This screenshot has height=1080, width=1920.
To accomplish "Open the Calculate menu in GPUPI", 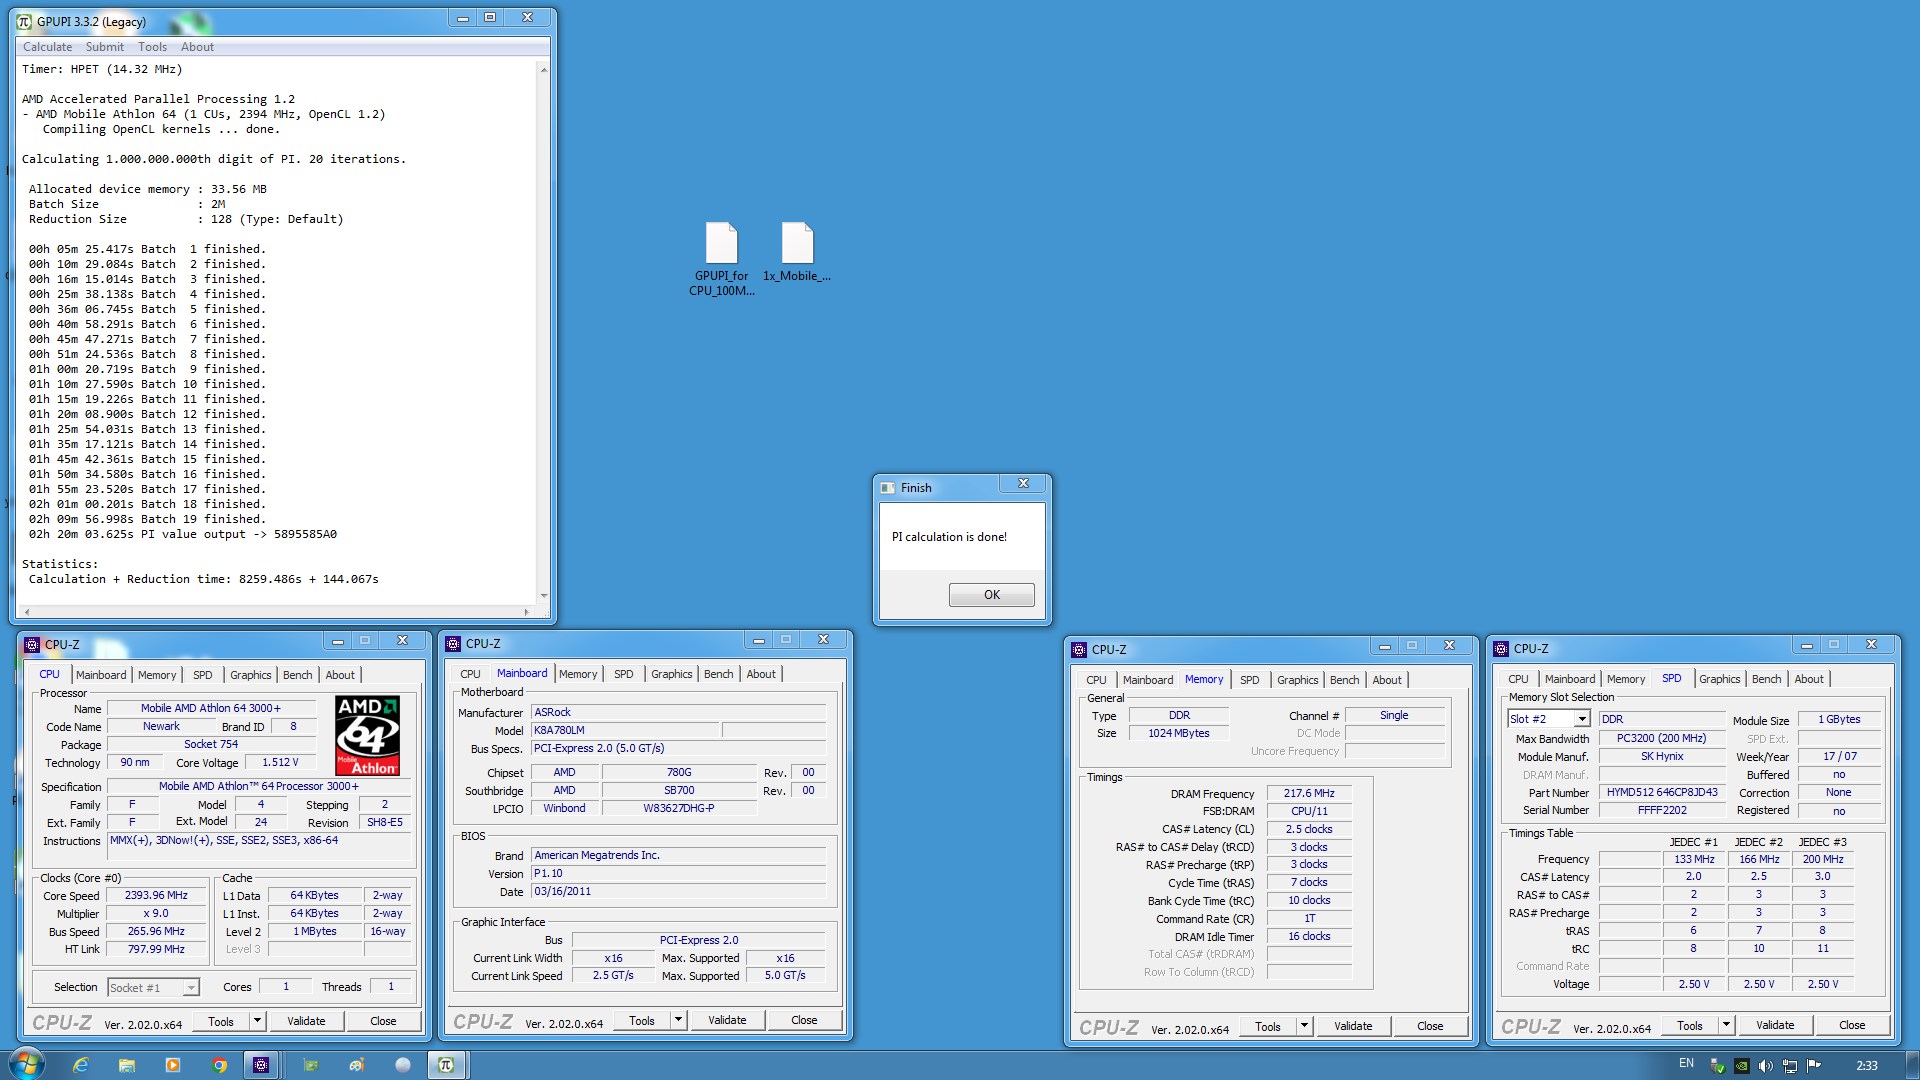I will [x=48, y=47].
